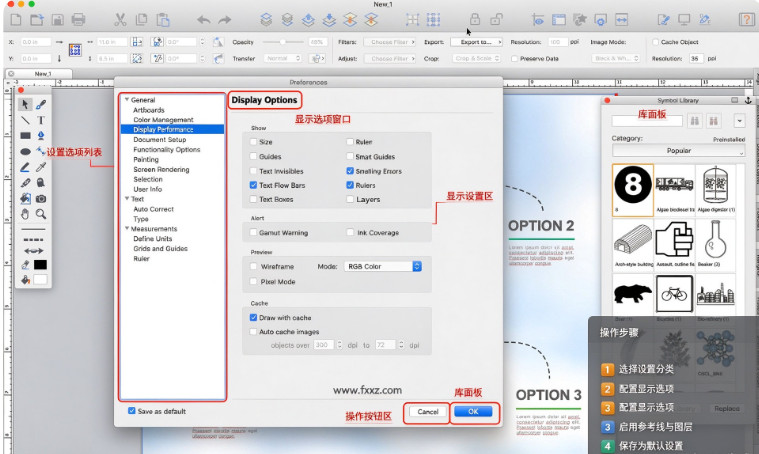Image resolution: width=759 pixels, height=454 pixels.
Task: Click the Cancel button
Action: pos(427,411)
